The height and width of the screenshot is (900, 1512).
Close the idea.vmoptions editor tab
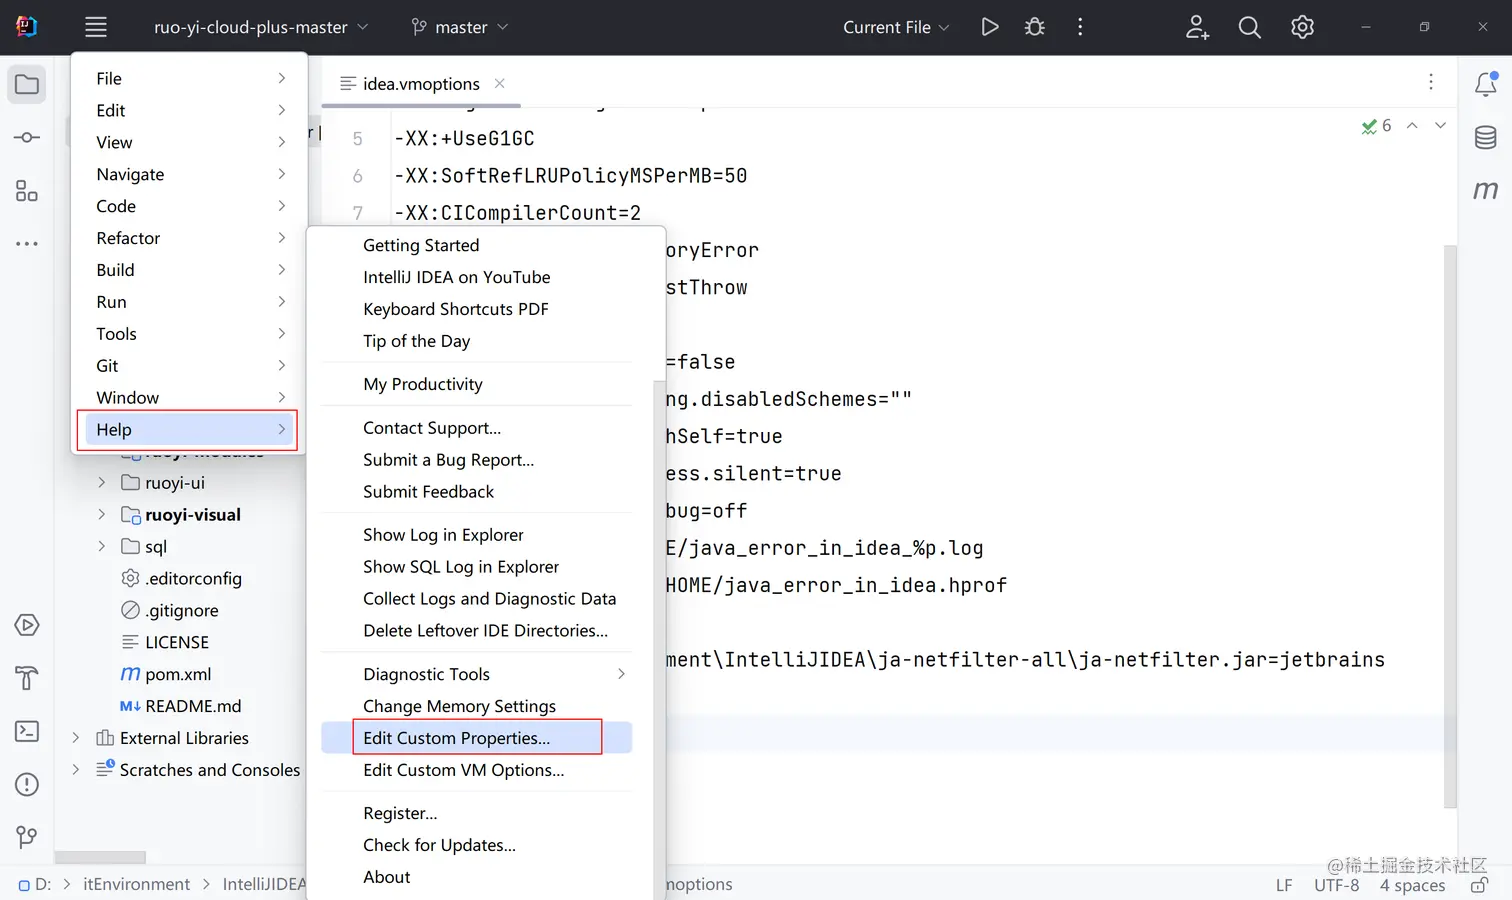tap(500, 84)
